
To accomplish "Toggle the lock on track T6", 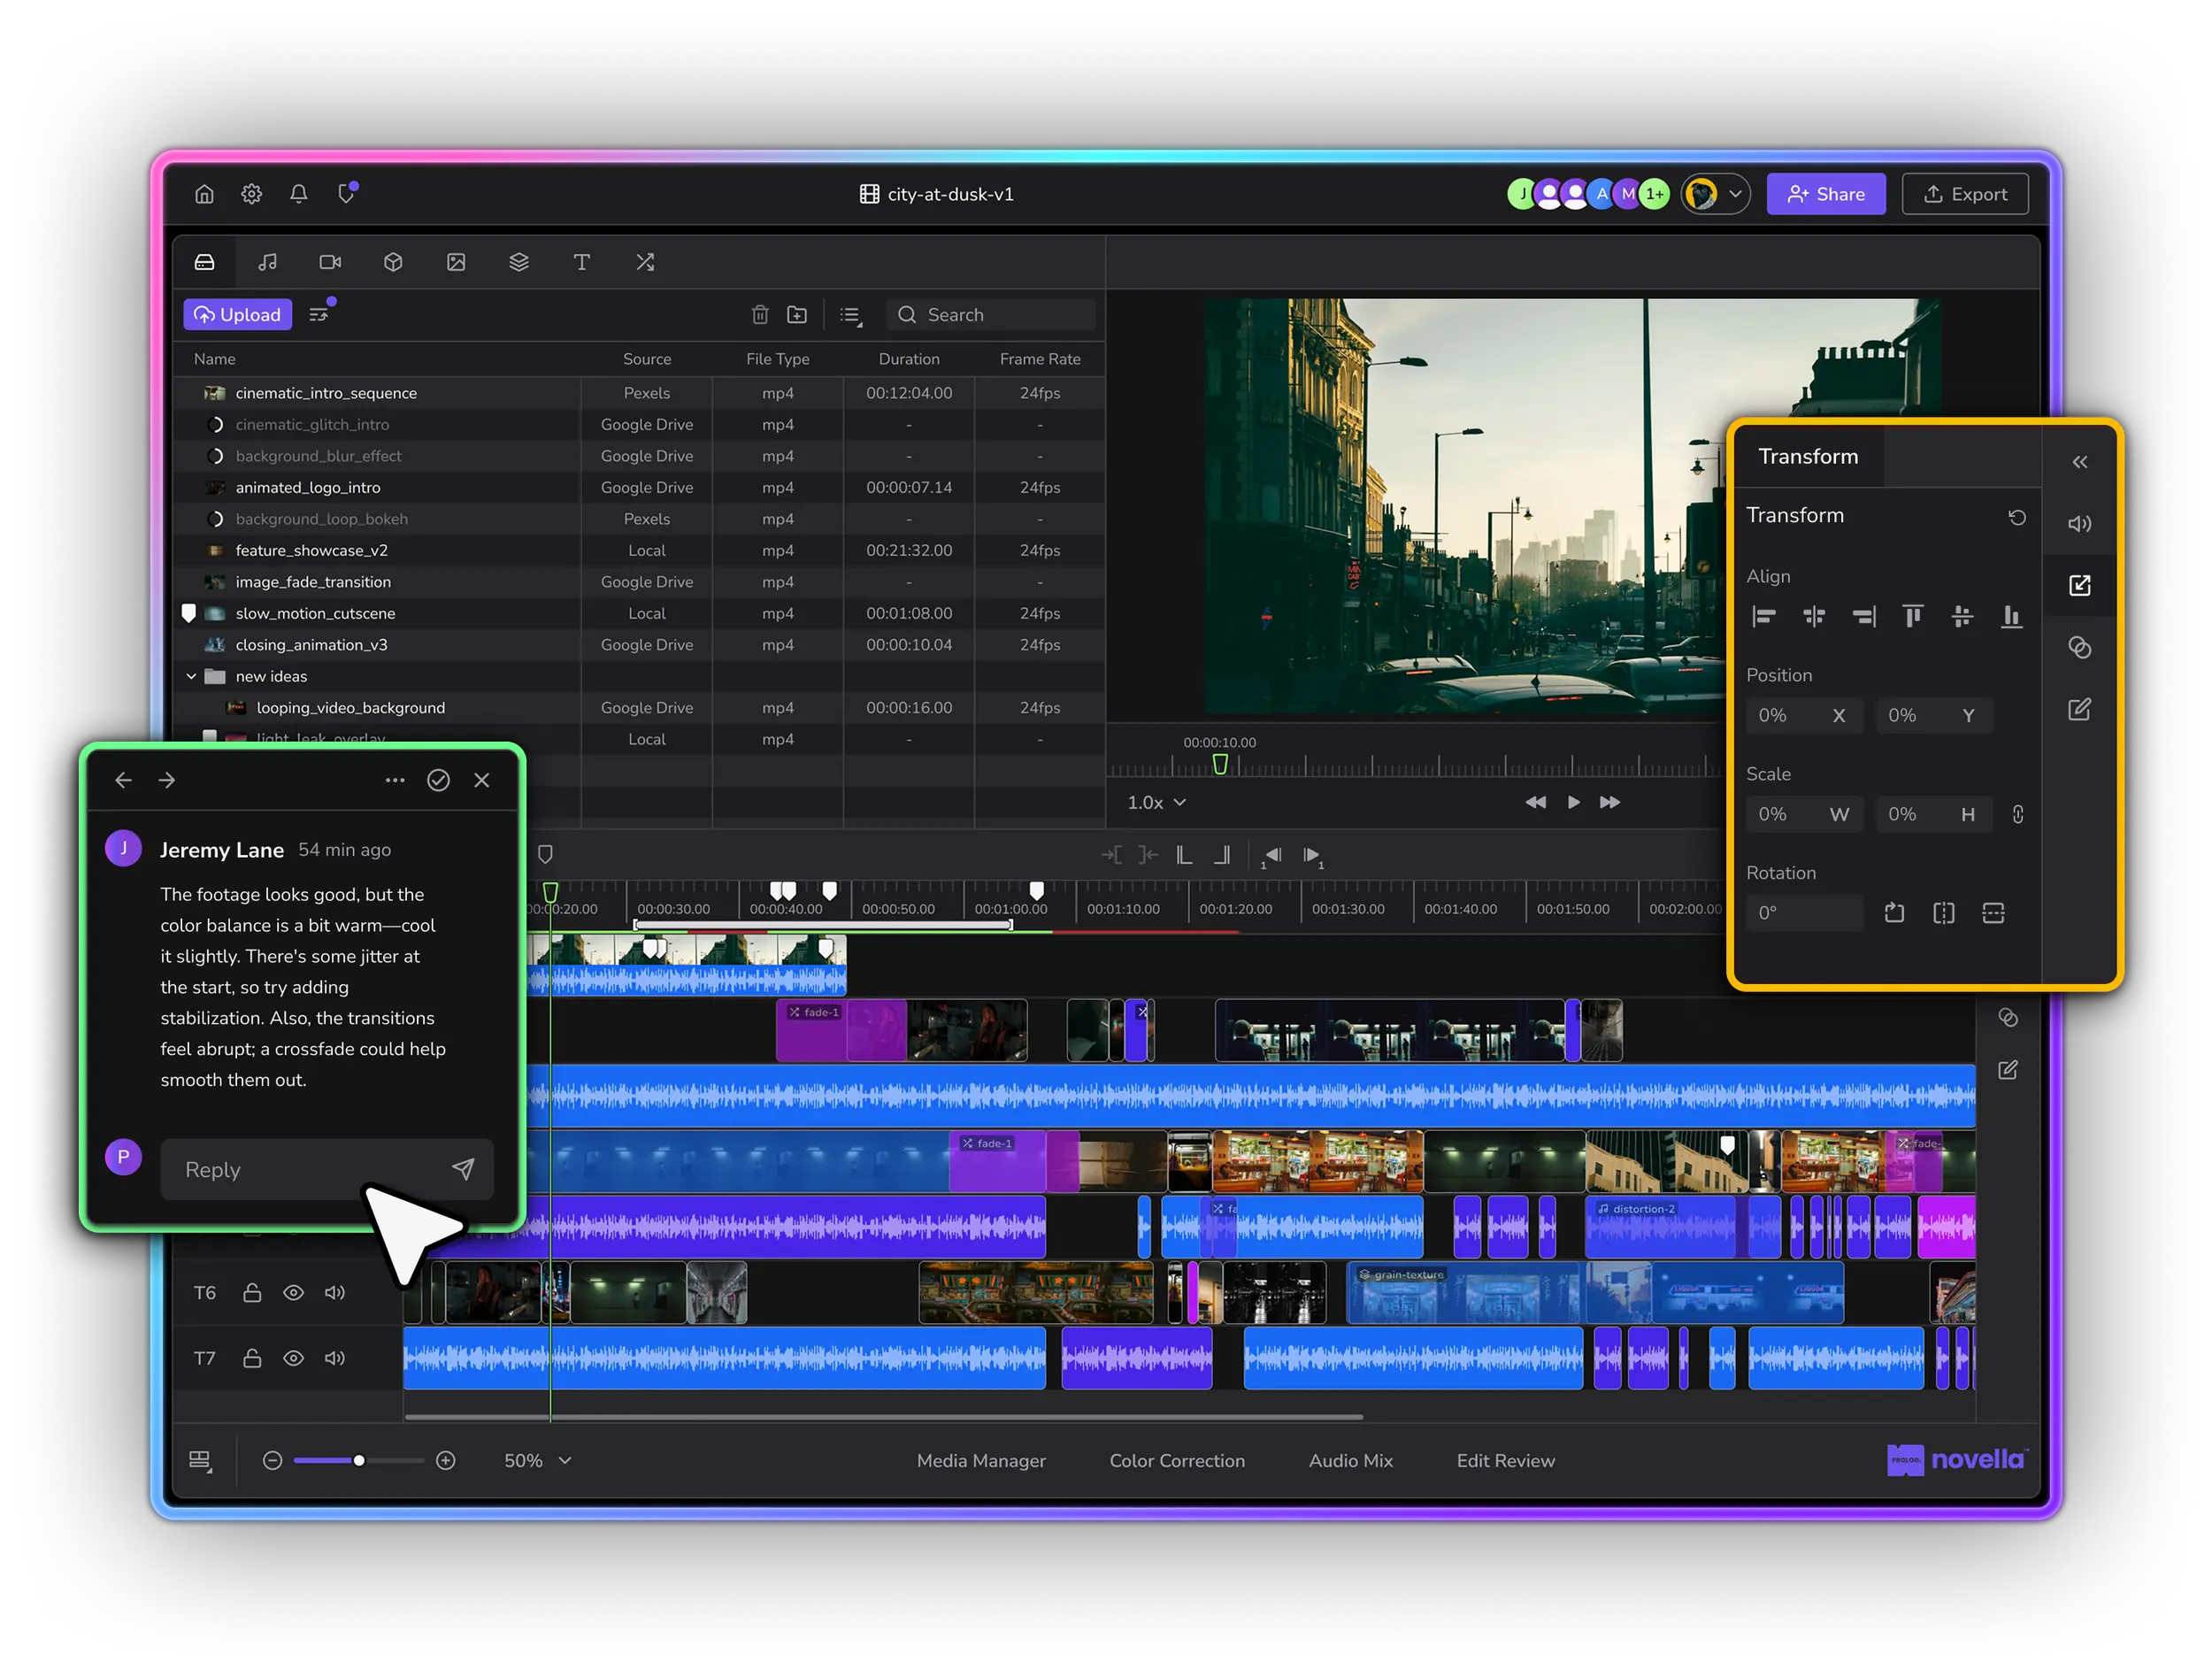I will coord(252,1293).
